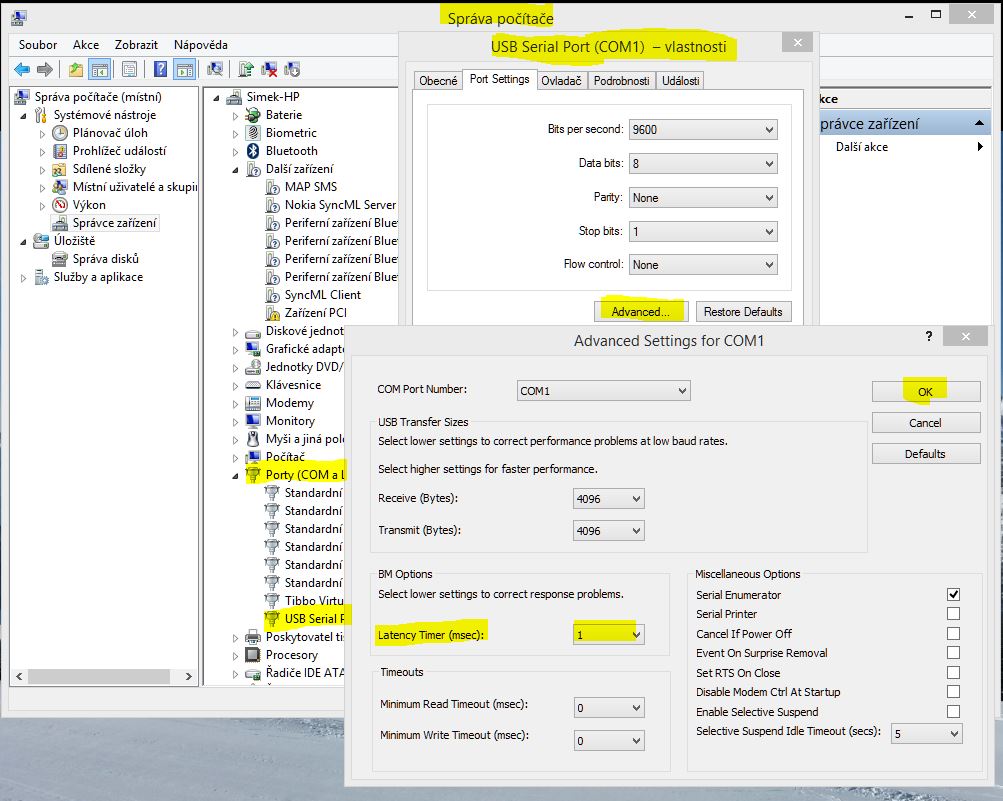Image resolution: width=1003 pixels, height=801 pixels.
Task: Click the Advanced... button
Action: 640,312
